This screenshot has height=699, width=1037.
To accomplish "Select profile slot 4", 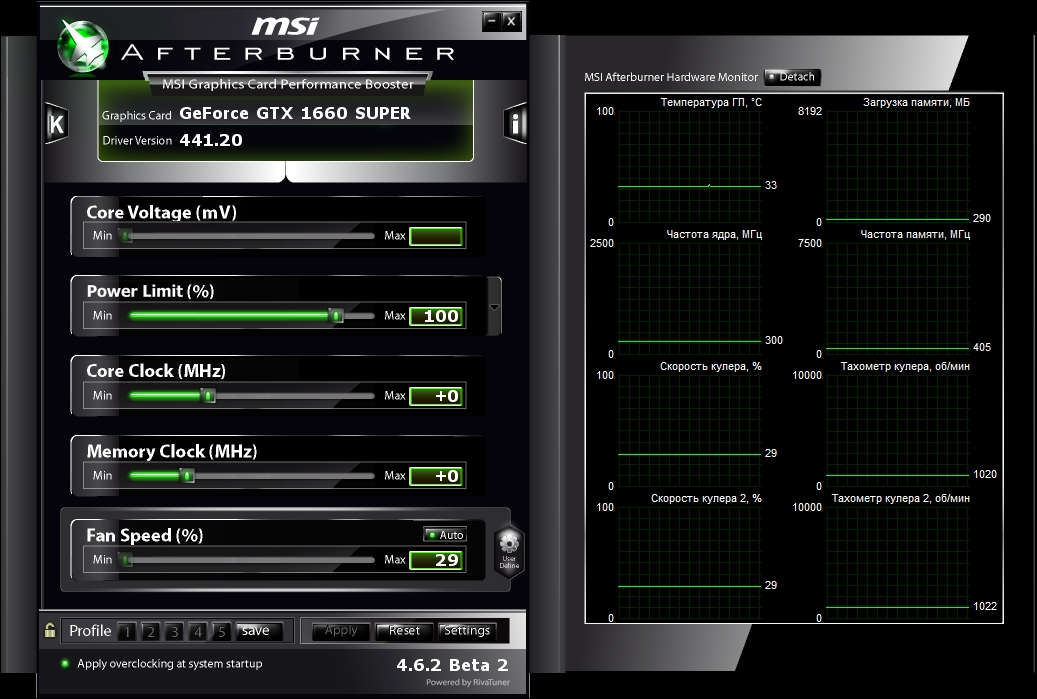I will [x=198, y=631].
